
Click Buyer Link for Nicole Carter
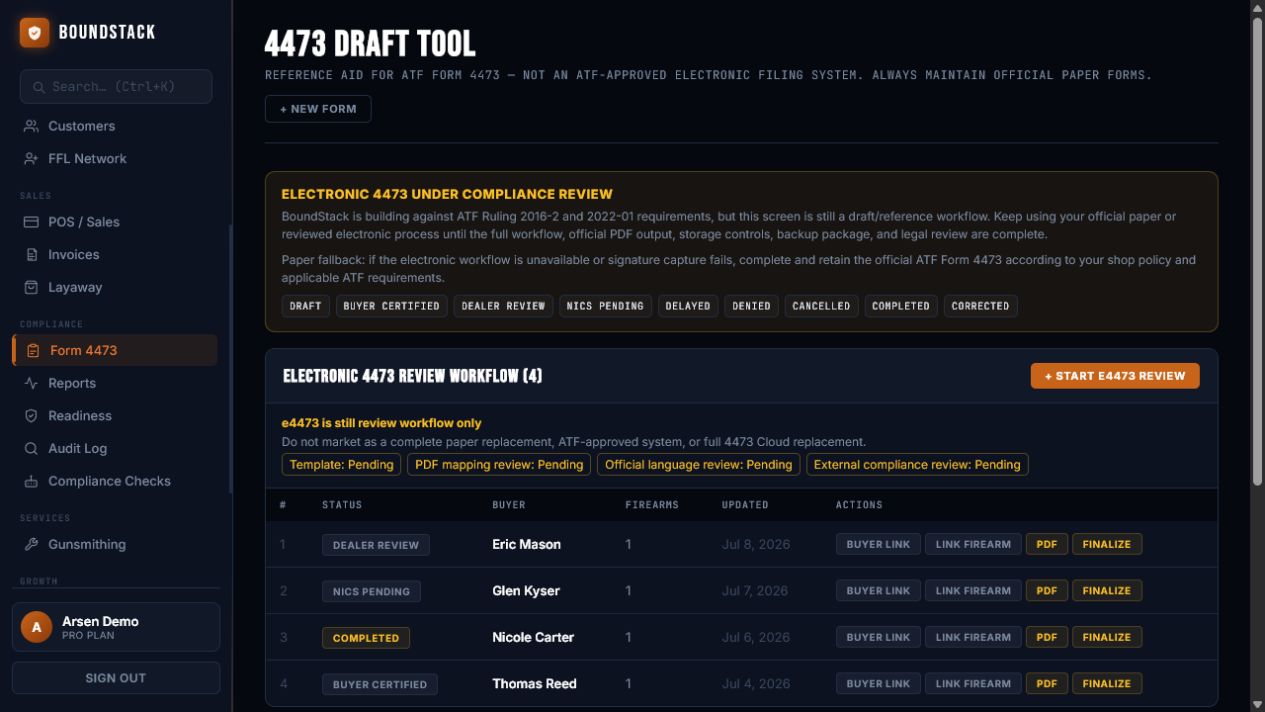(x=878, y=637)
